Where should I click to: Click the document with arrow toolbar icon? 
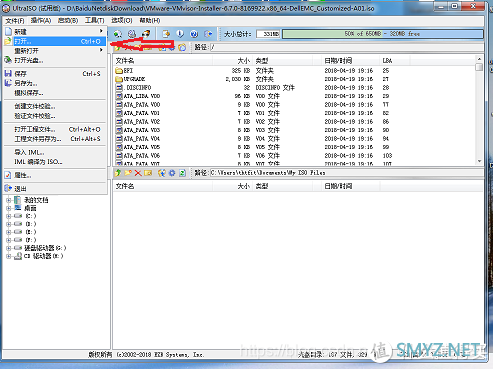pos(166,34)
